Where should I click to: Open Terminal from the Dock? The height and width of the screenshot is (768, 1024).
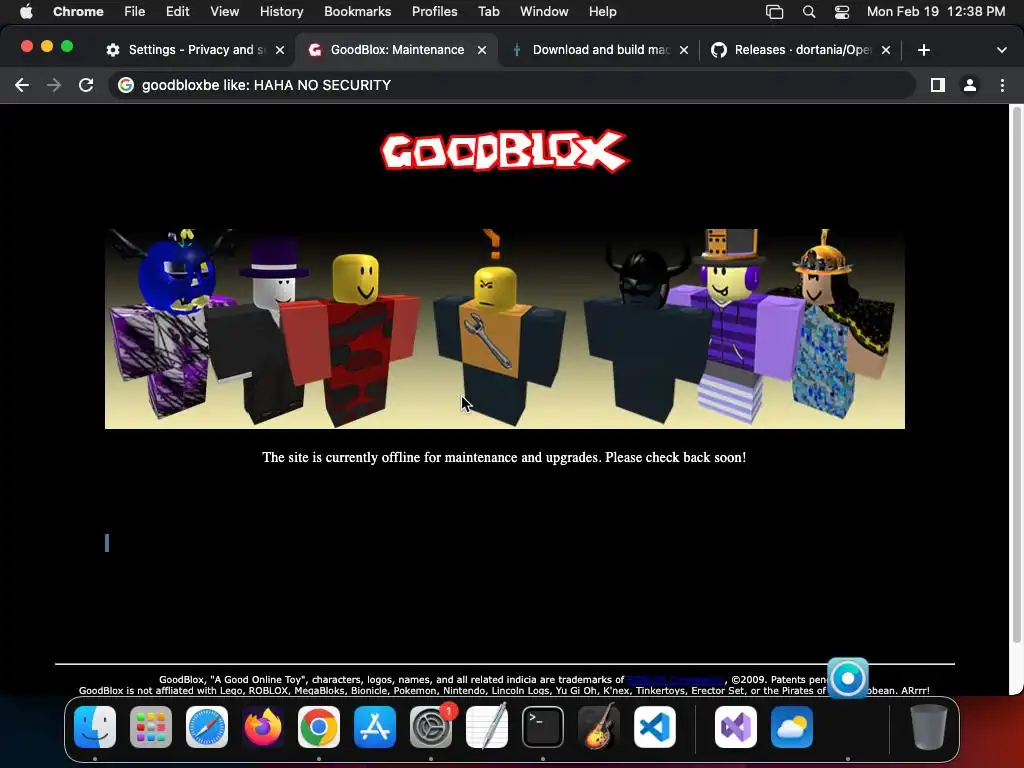543,727
